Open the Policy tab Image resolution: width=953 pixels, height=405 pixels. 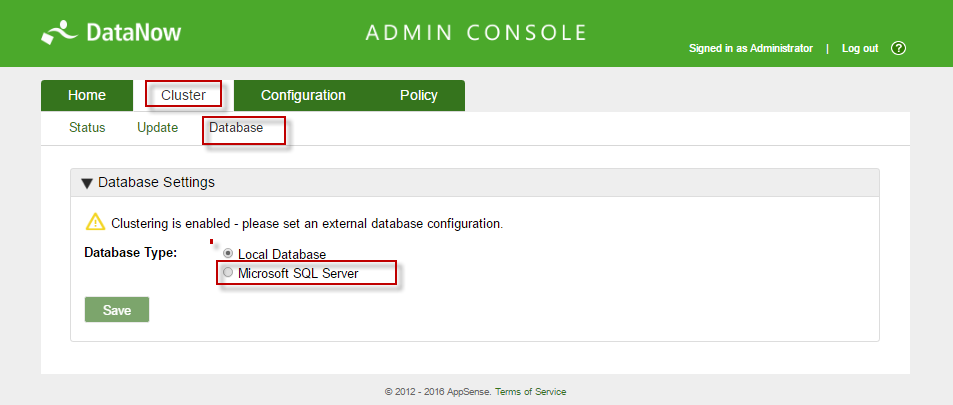tap(419, 96)
